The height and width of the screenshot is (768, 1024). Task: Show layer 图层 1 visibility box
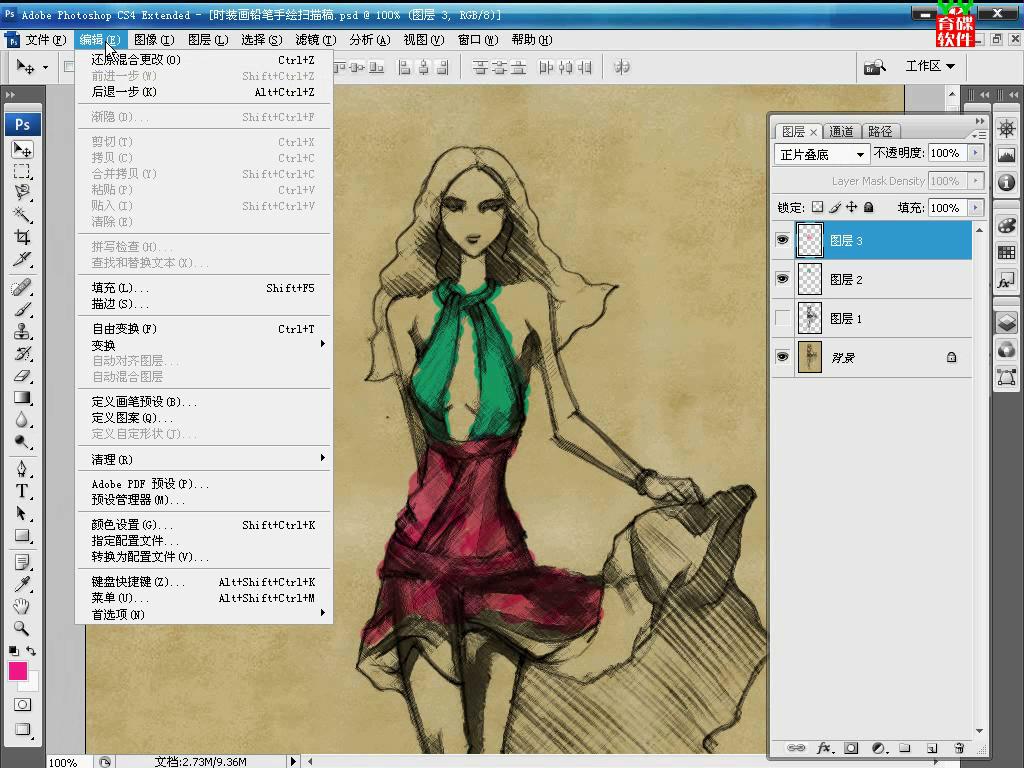click(782, 318)
